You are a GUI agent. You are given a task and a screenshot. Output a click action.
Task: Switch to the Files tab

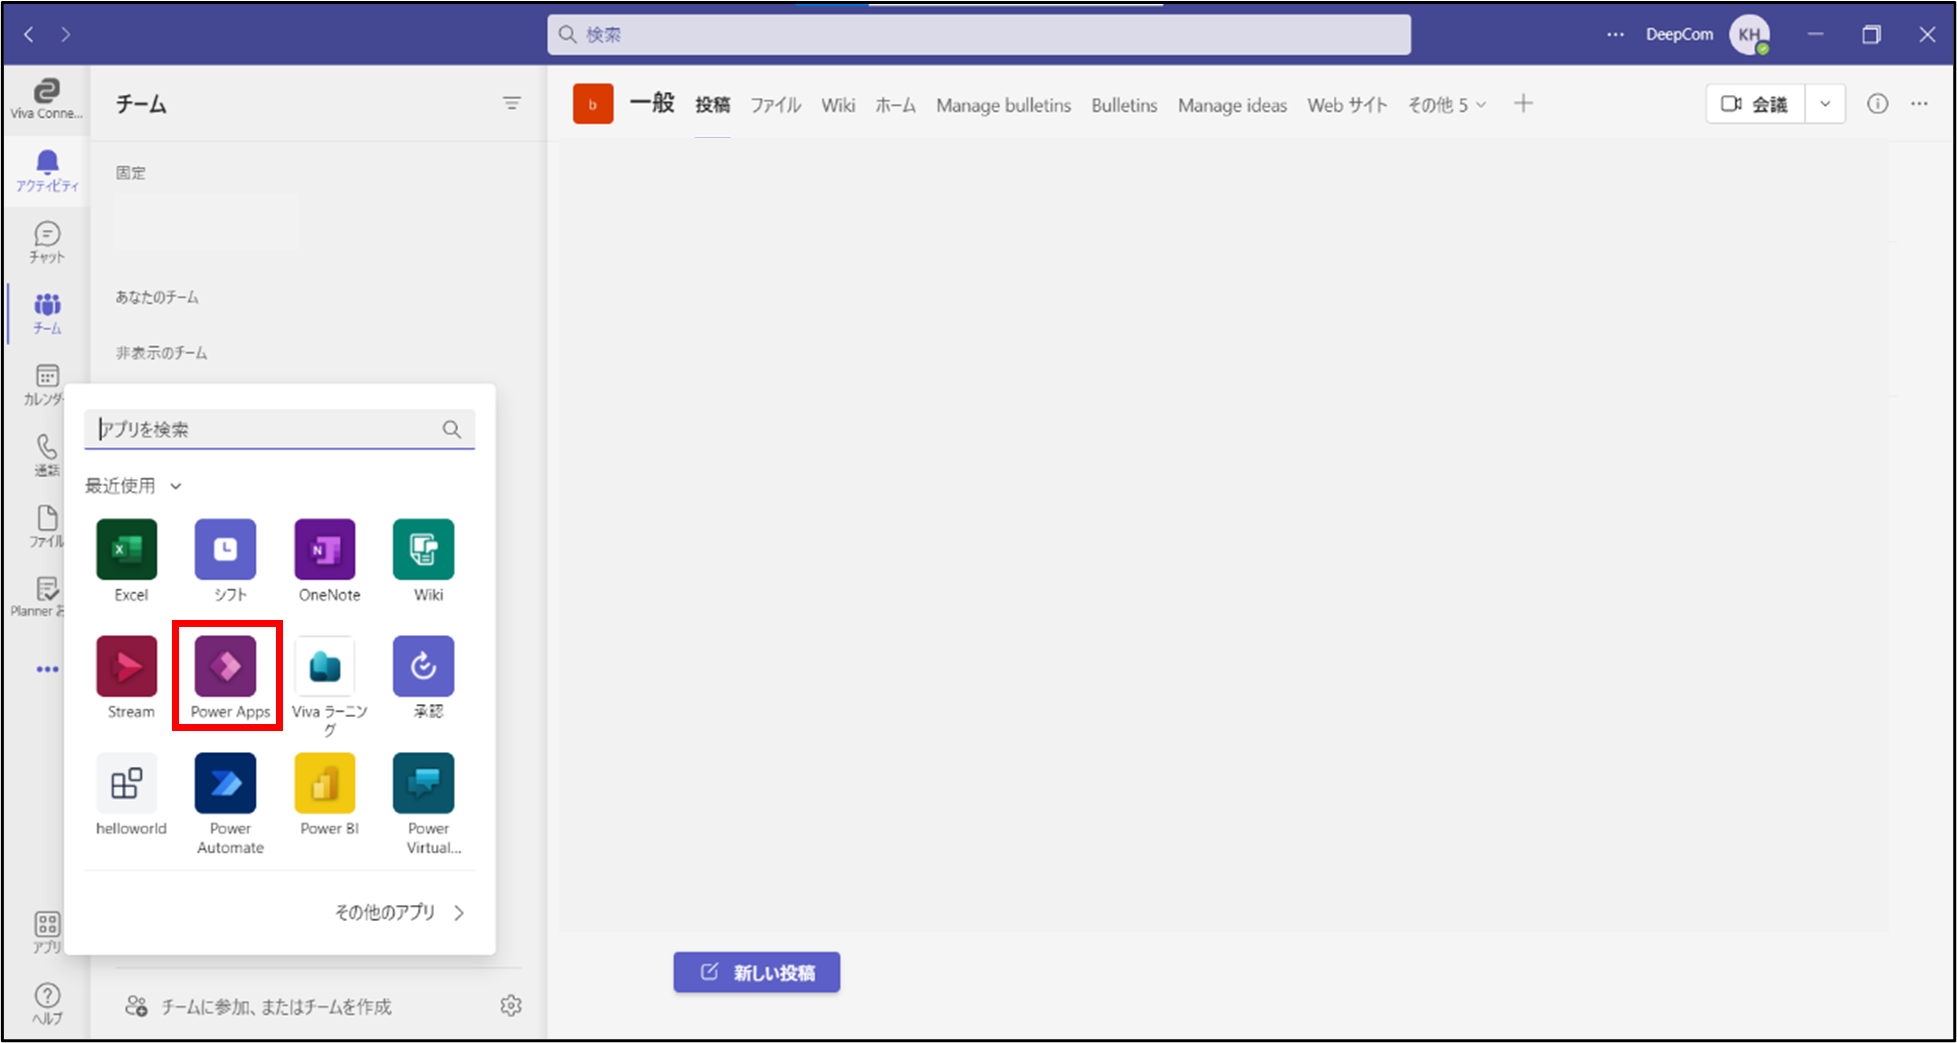coord(776,105)
